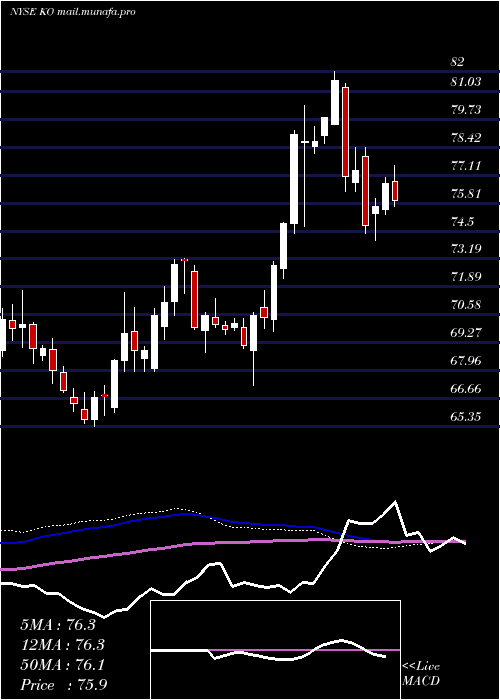This screenshot has width=500, height=700.
Task: Select the 79.73 price axis label
Action: point(467,110)
